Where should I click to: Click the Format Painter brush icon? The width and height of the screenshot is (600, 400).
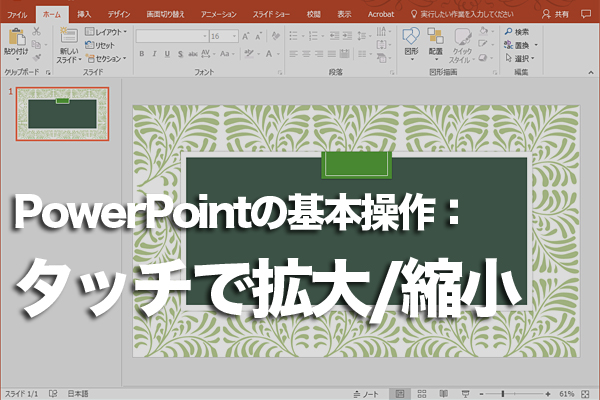point(36,58)
